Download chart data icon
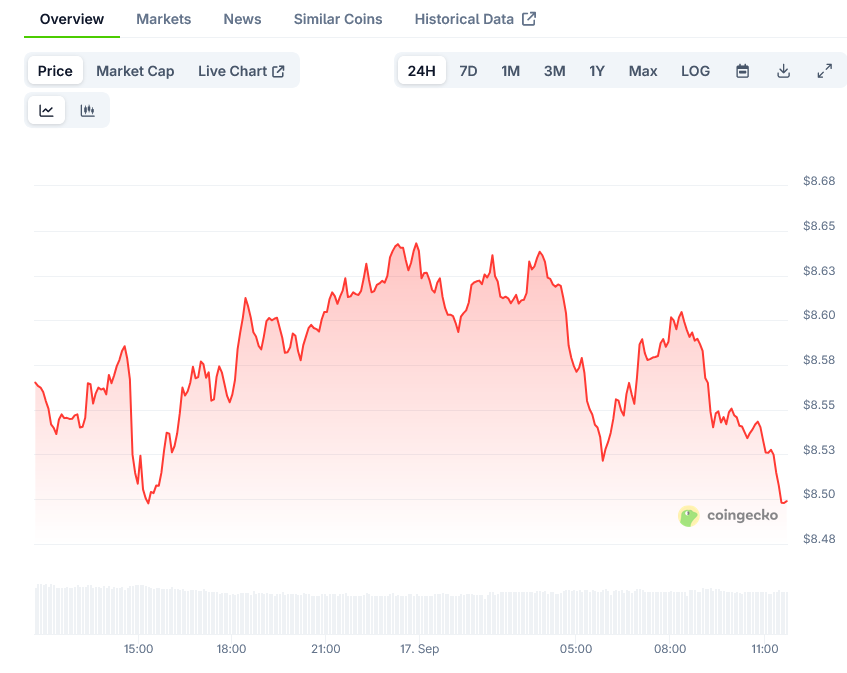Screen dimensions: 847x673 (783, 71)
